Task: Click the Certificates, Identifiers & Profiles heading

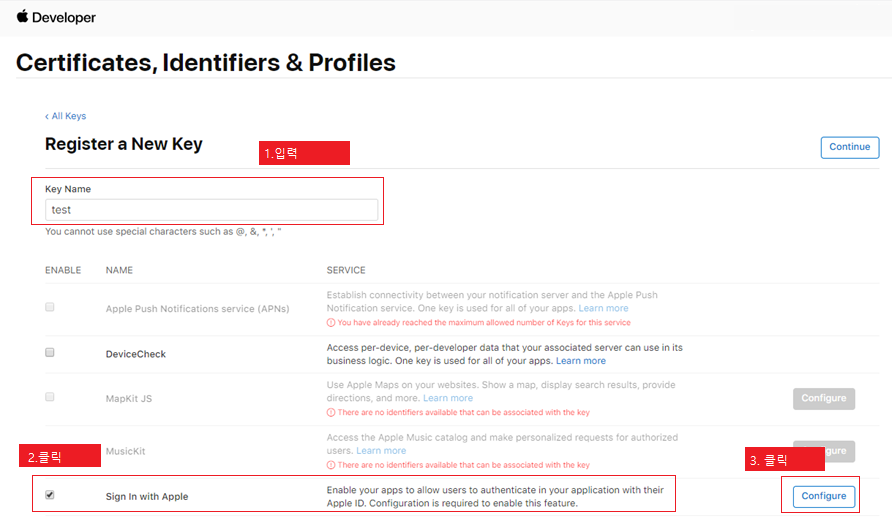Action: point(205,63)
